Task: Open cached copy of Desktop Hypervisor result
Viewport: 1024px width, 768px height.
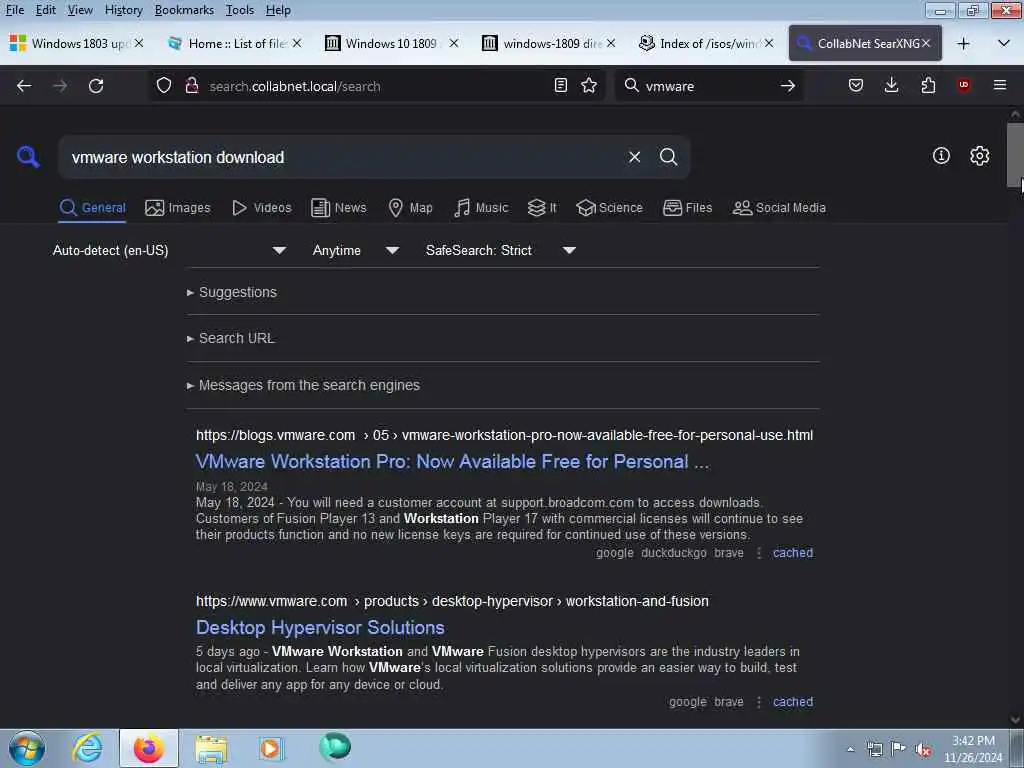Action: [x=793, y=702]
